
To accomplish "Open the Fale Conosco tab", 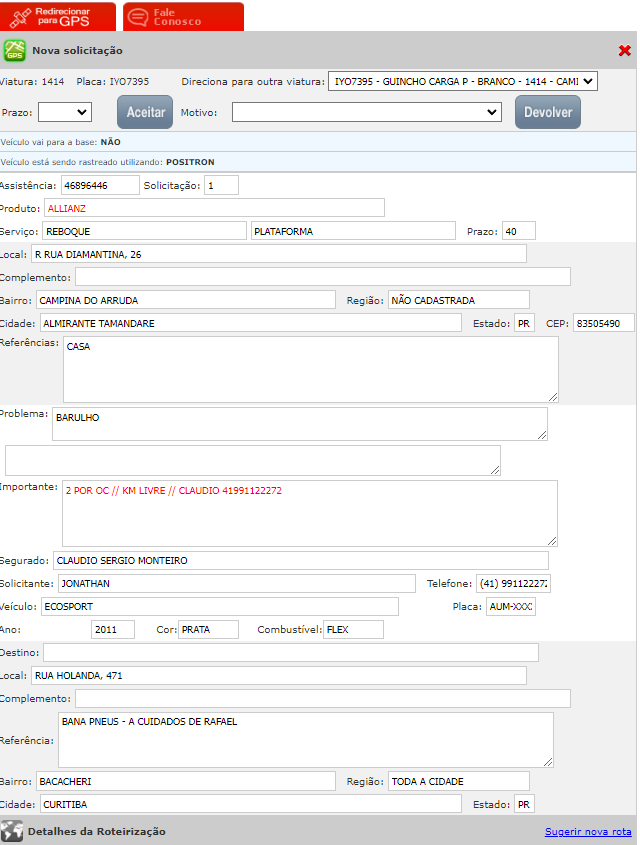I will (183, 16).
